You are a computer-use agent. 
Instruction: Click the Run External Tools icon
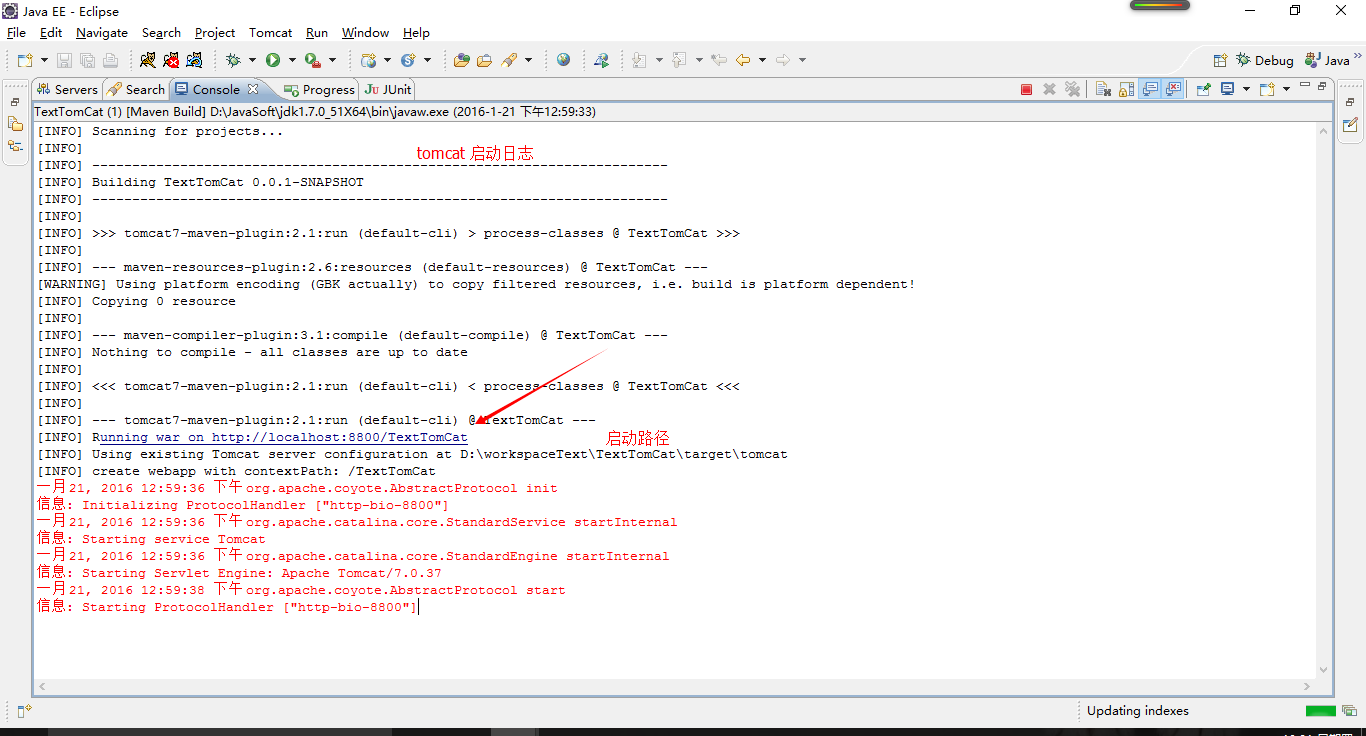(313, 60)
